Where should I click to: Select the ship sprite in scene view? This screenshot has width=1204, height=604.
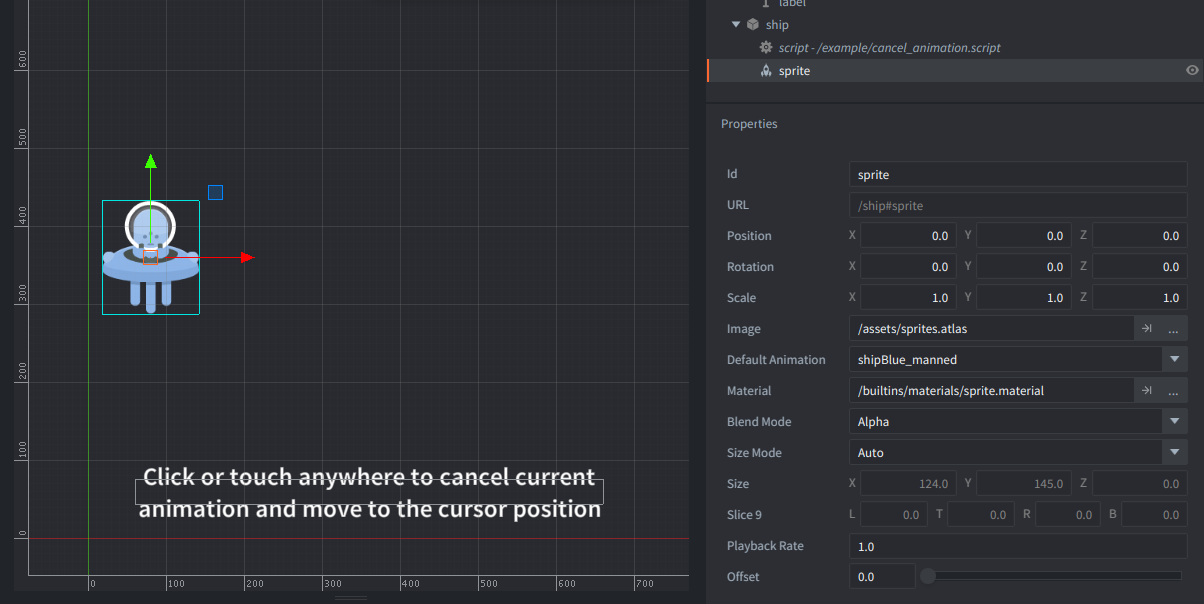coord(151,257)
